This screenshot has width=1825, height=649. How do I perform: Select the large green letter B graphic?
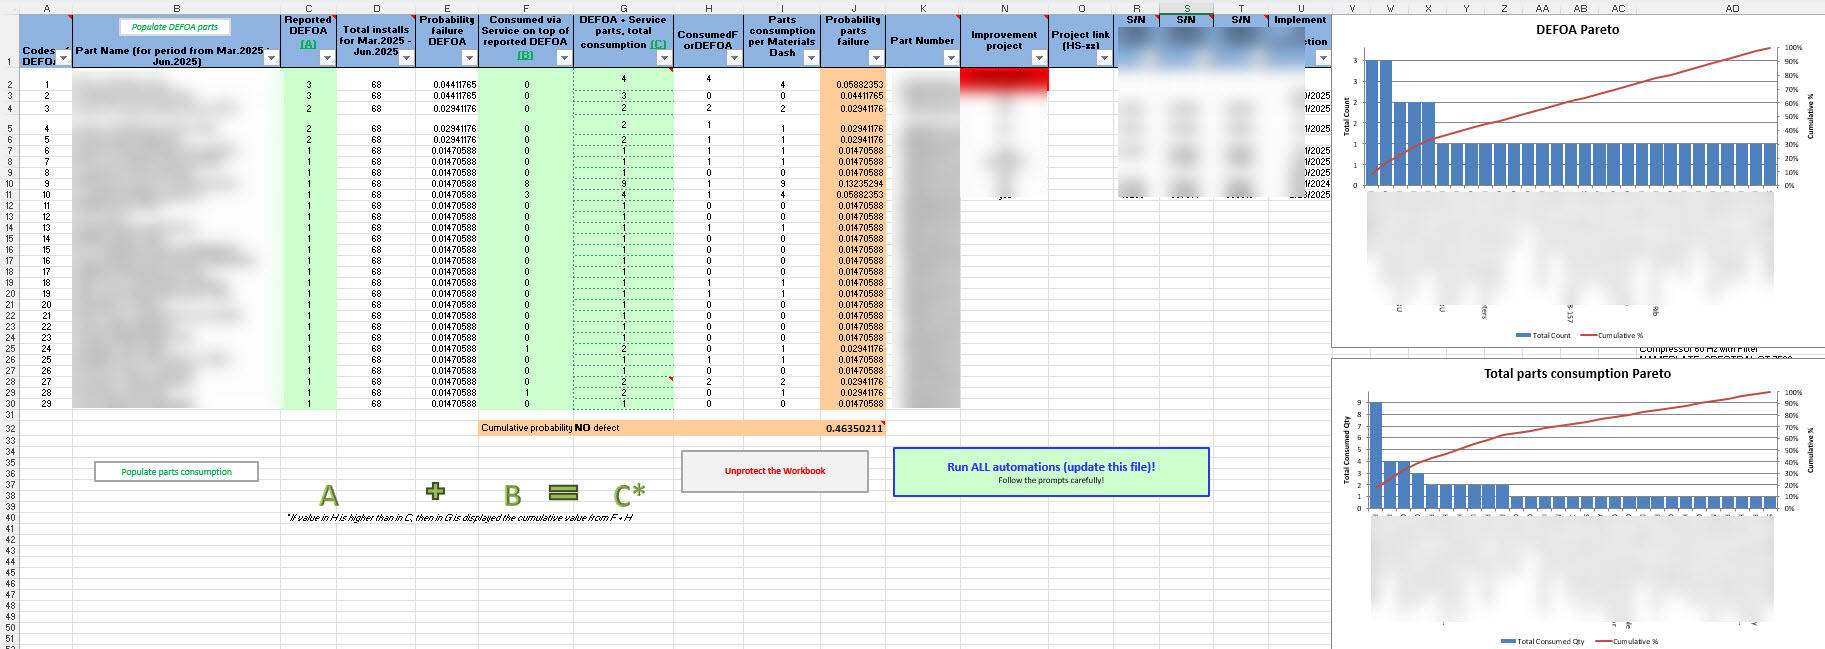coord(512,495)
